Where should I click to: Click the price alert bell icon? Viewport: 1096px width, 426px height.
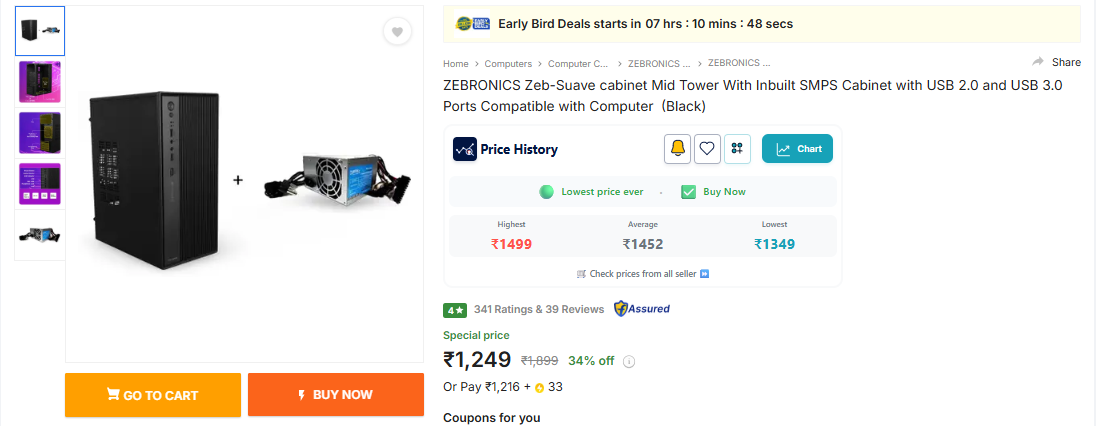tap(678, 149)
